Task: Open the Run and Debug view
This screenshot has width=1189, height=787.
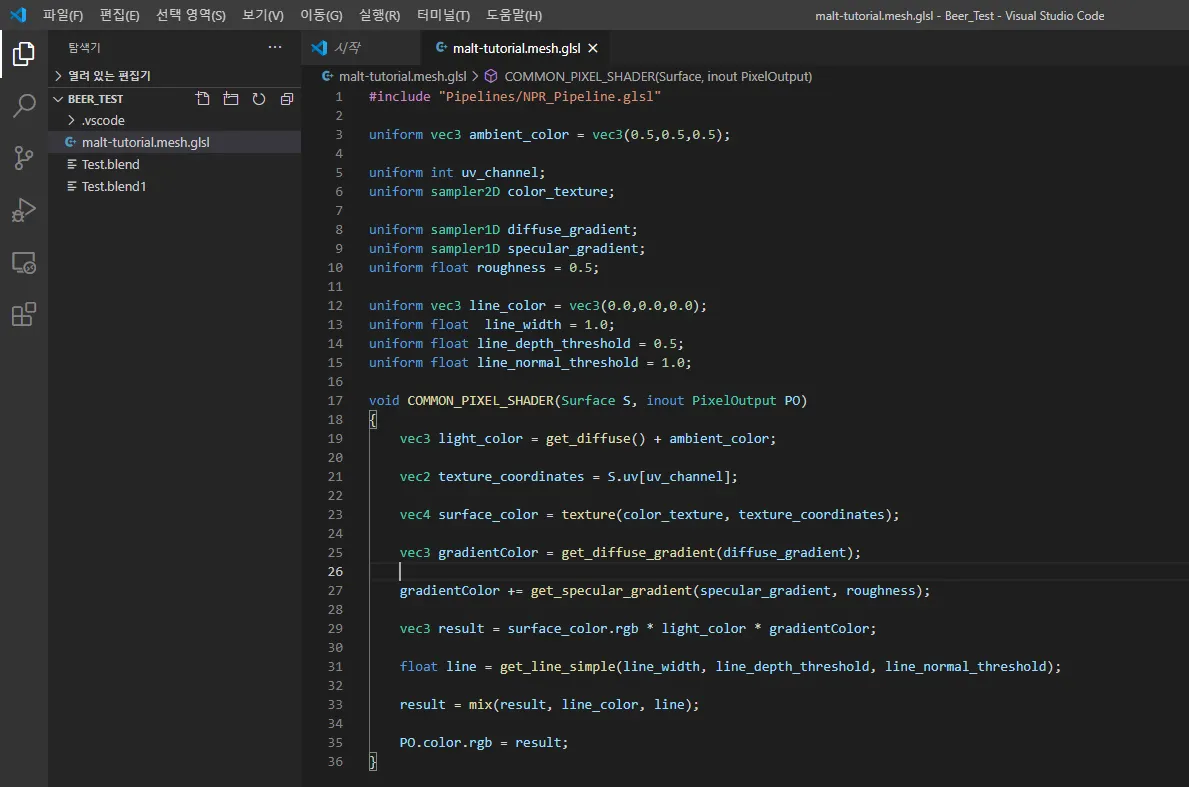Action: [x=23, y=210]
